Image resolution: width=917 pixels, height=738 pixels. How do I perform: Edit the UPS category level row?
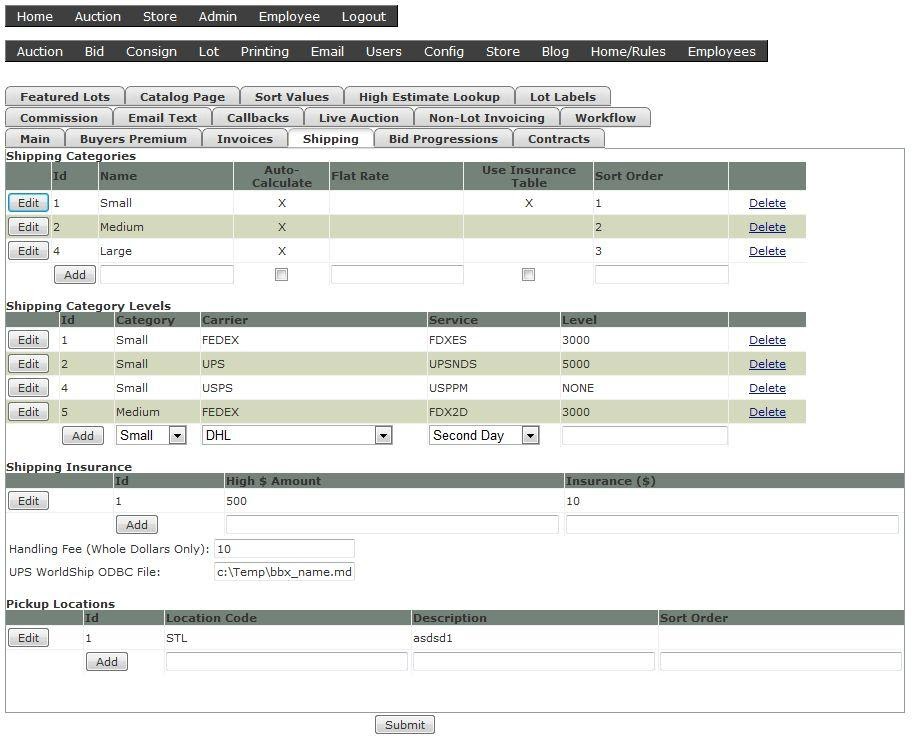[x=28, y=364]
